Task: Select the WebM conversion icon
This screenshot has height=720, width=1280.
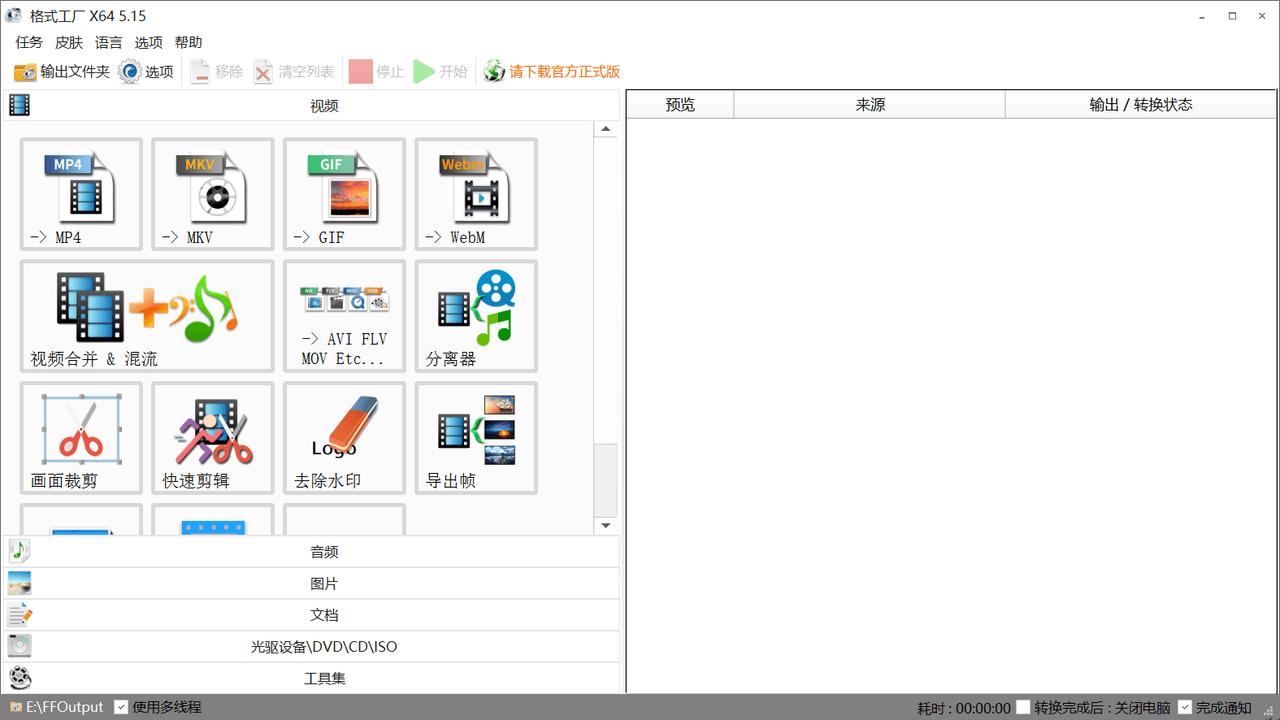Action: (476, 194)
